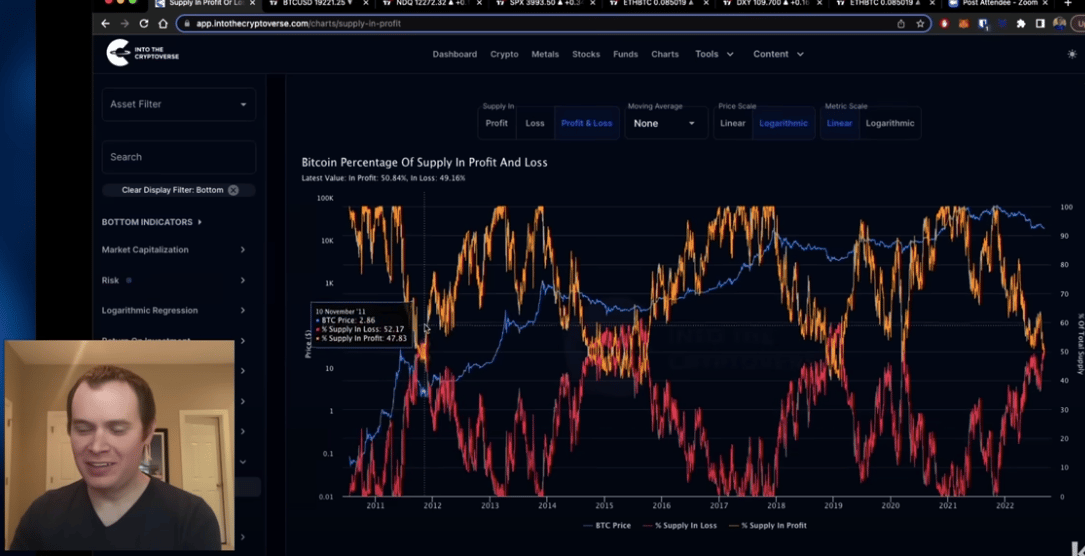This screenshot has width=1085, height=556.
Task: Close the NDQ tab
Action: pyautogui.click(x=480, y=3)
